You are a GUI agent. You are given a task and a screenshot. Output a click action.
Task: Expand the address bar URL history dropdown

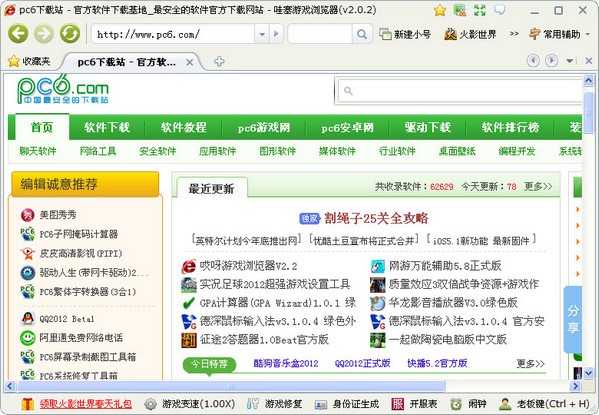click(262, 34)
